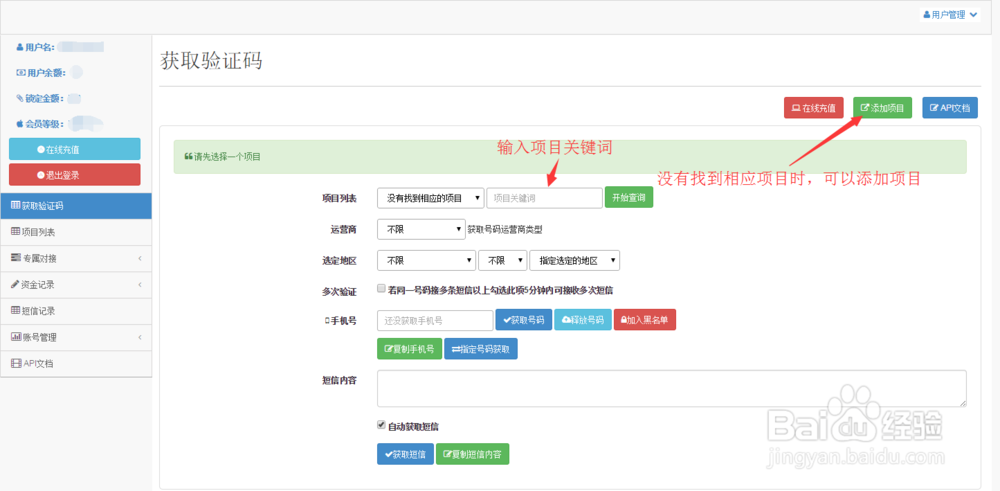Open the 运营商 不限 dropdown
Viewport: 1000px width, 491px height.
pyautogui.click(x=421, y=229)
